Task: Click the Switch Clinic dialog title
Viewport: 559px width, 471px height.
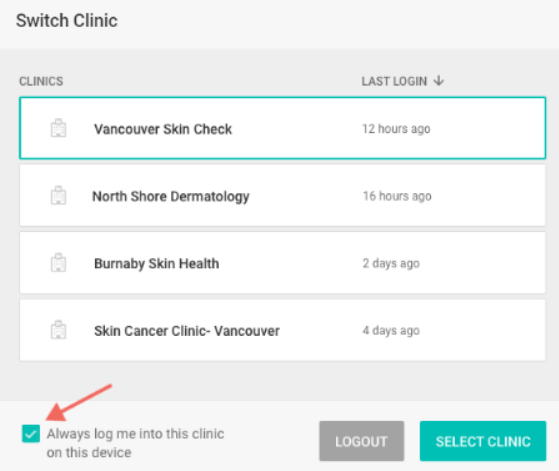Action: (67, 20)
